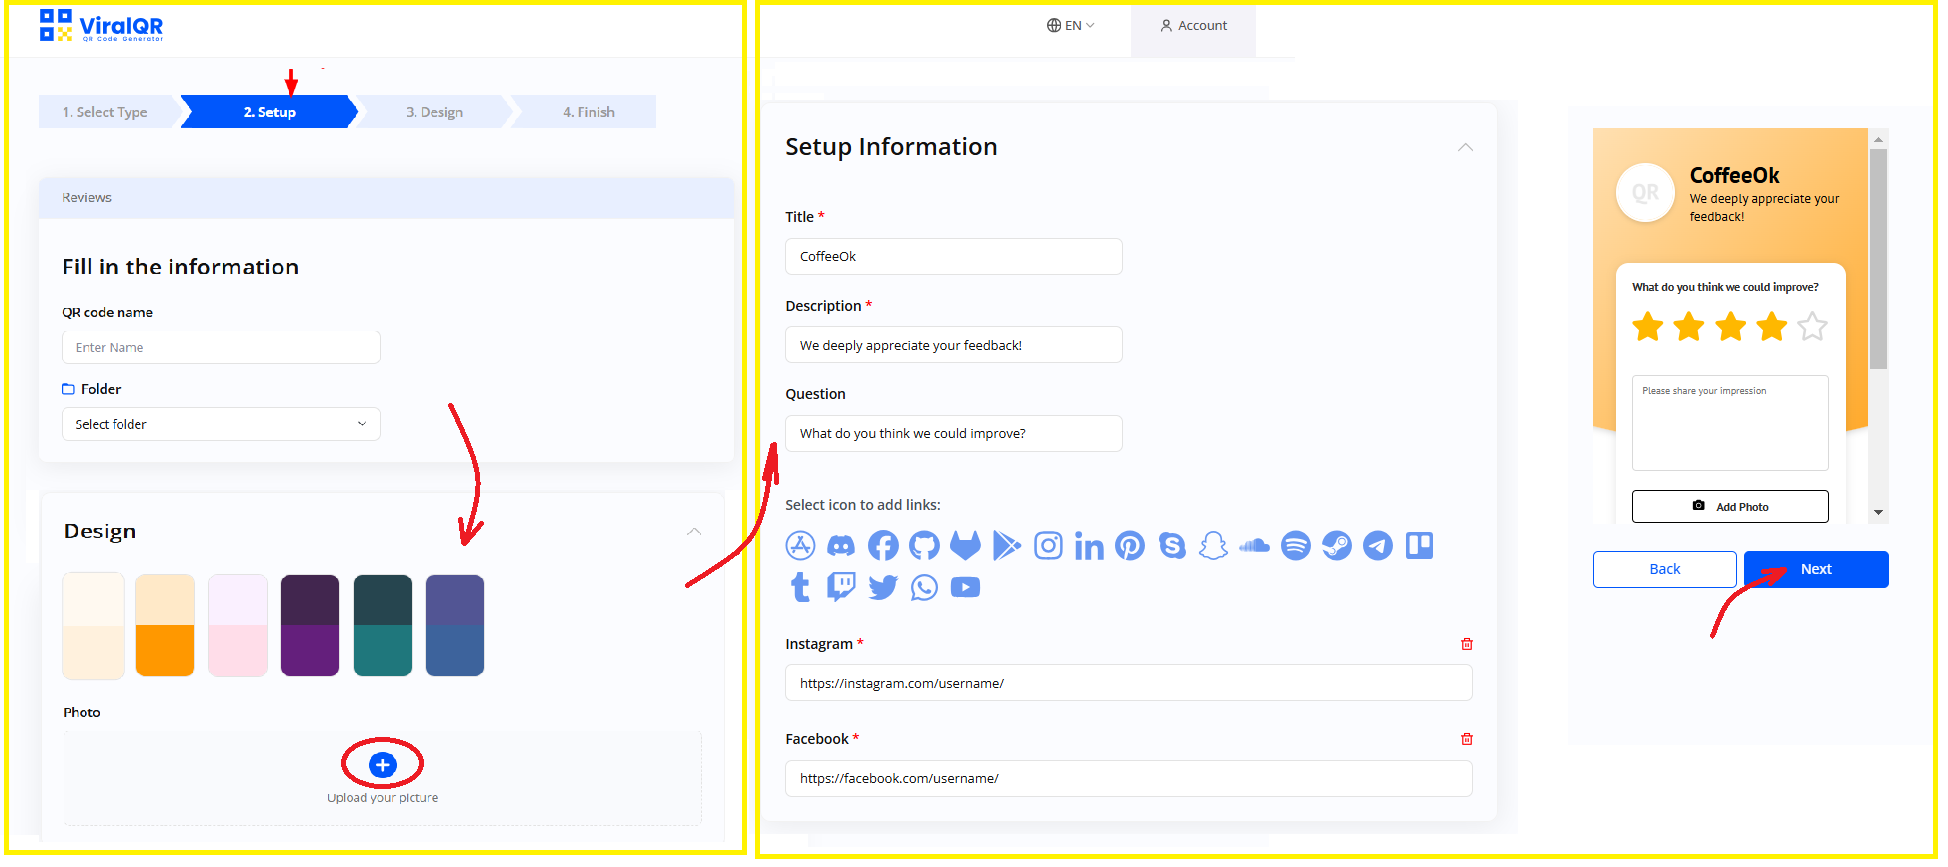Add the Skype link icon
This screenshot has height=867, width=1948.
[1172, 546]
